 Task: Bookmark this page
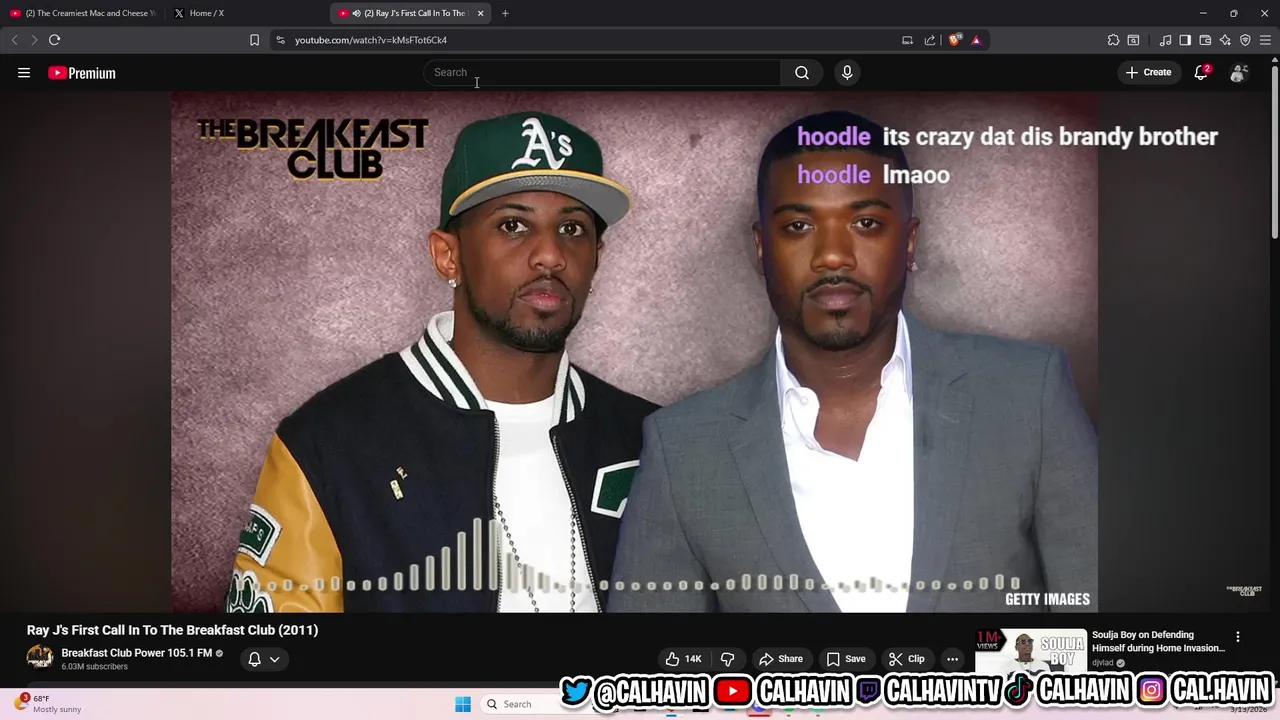click(254, 40)
